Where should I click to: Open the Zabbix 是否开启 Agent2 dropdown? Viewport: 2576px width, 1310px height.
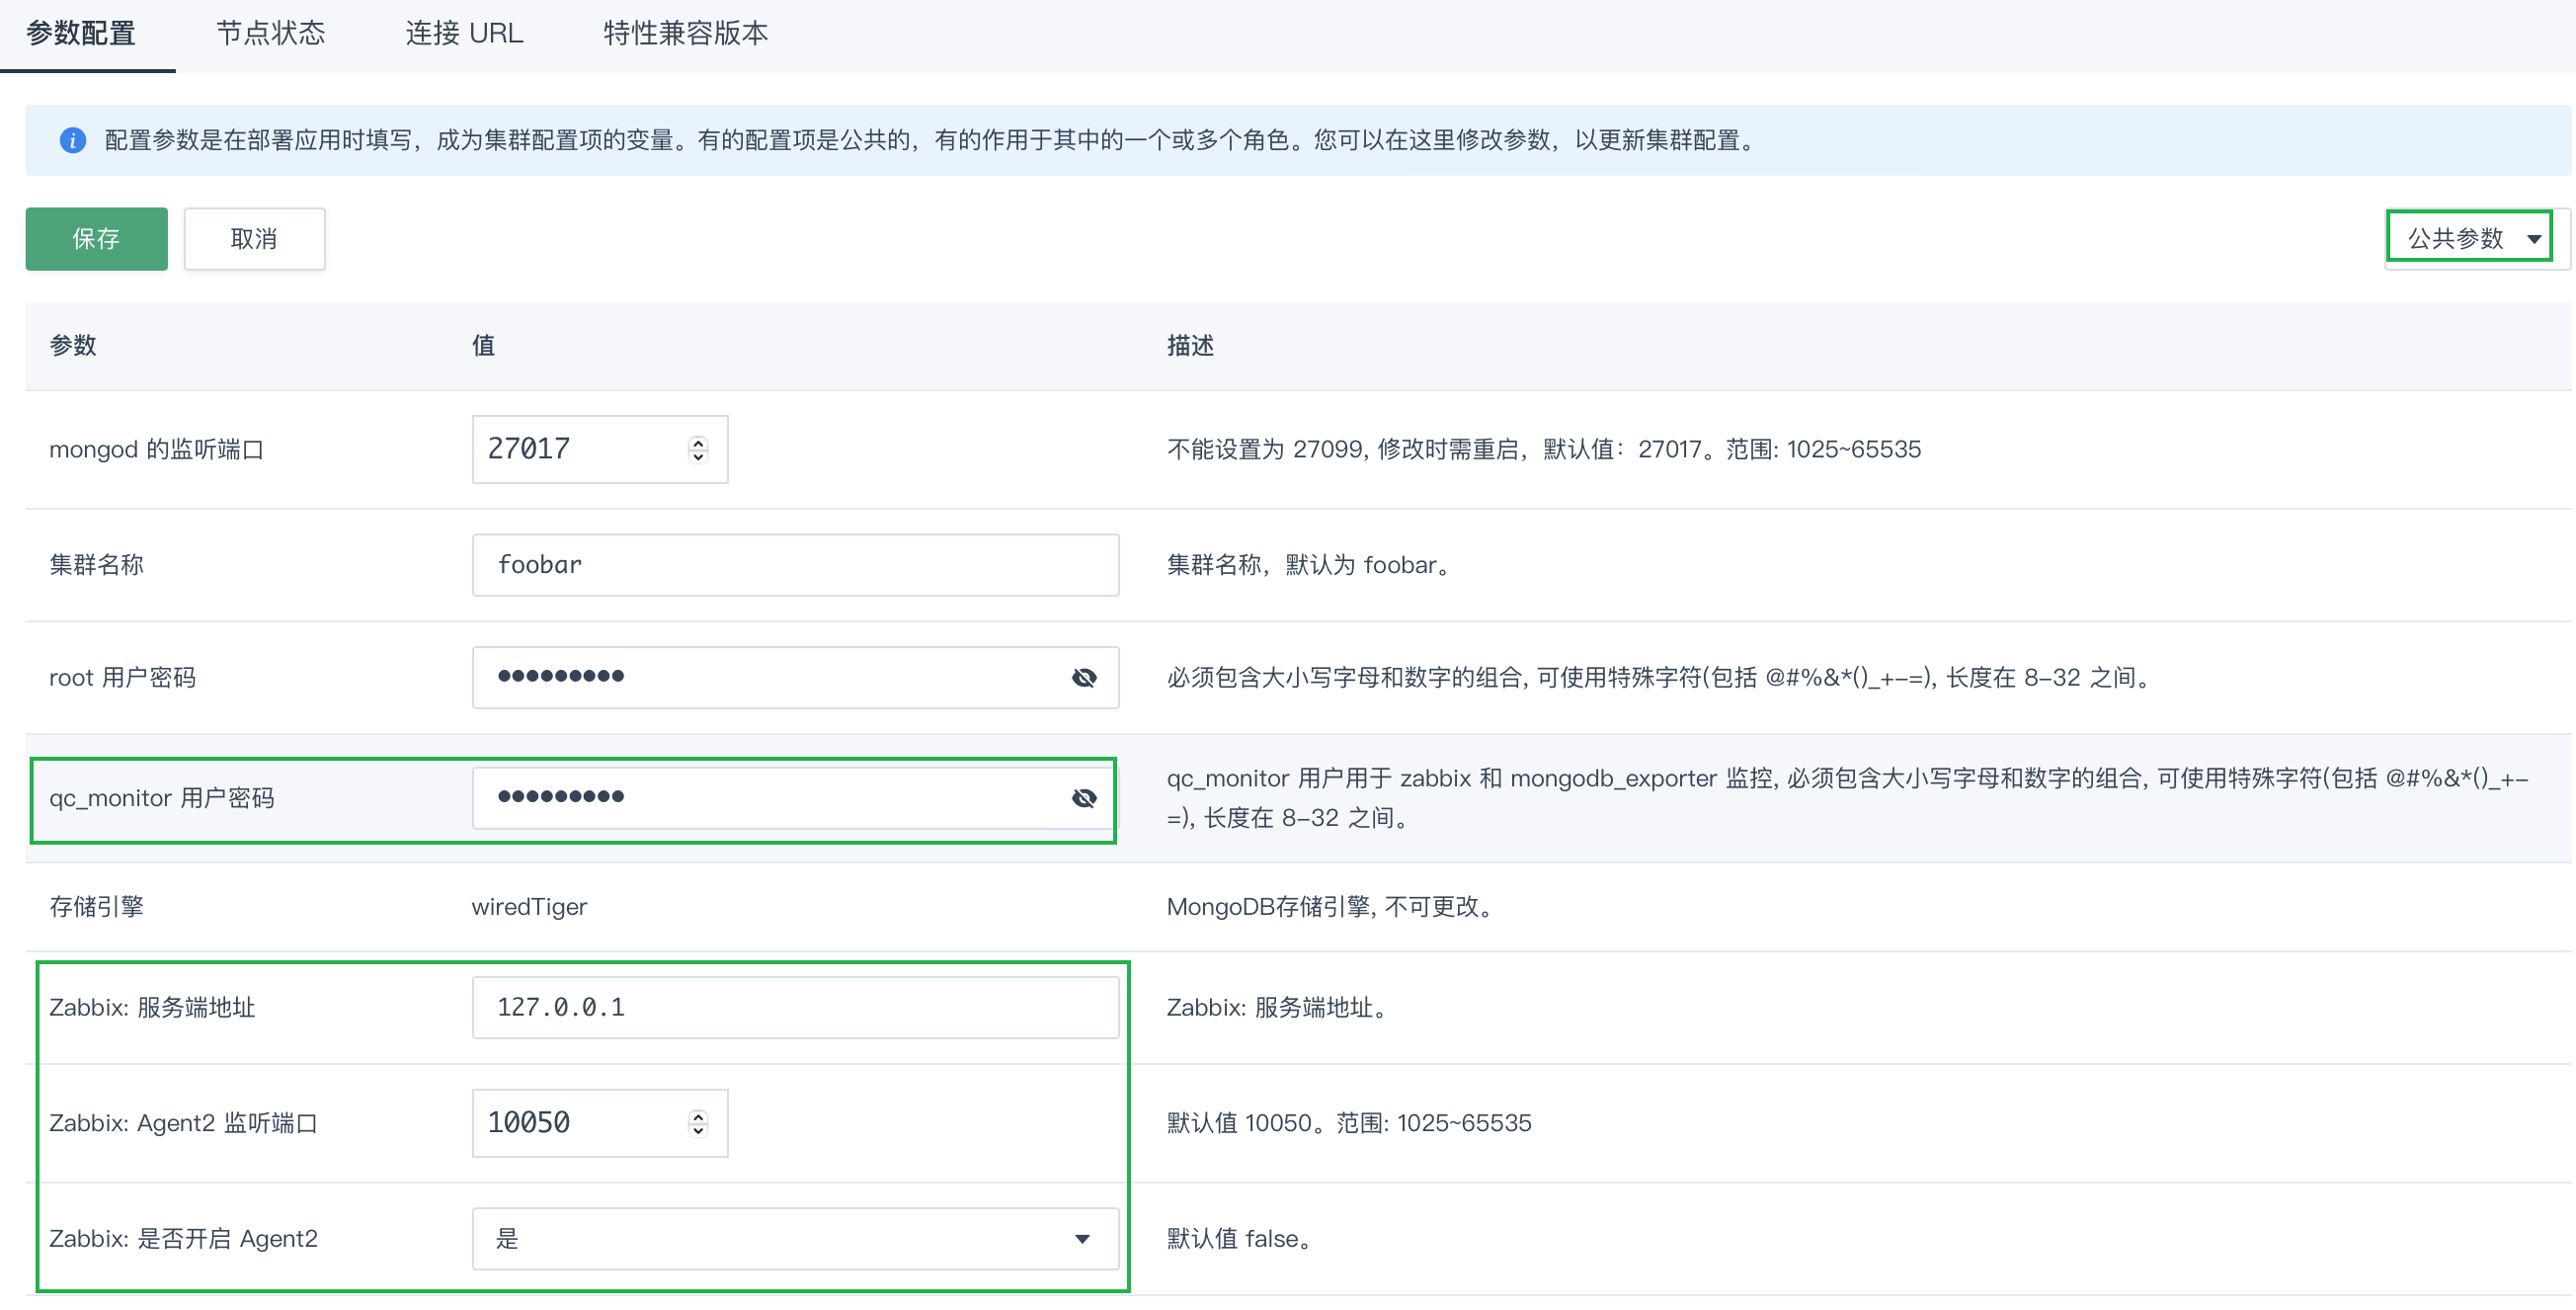tap(795, 1239)
